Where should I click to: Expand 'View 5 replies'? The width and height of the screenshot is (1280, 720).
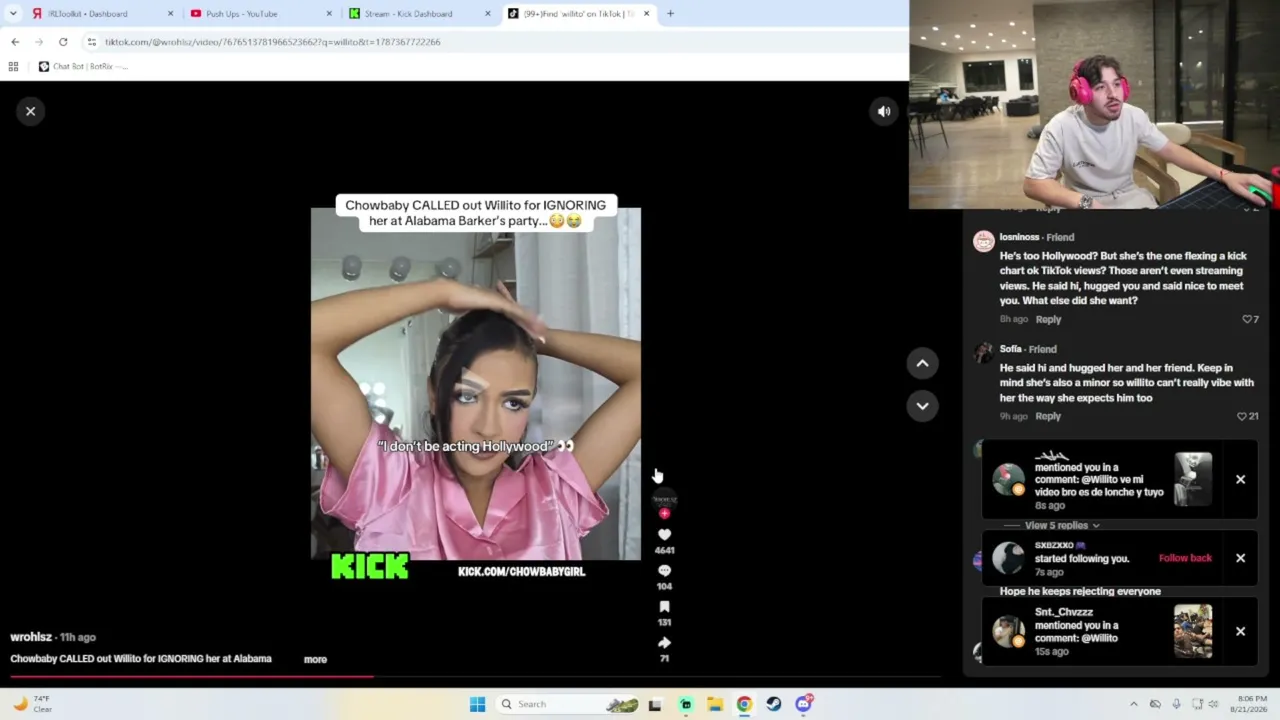[1062, 525]
